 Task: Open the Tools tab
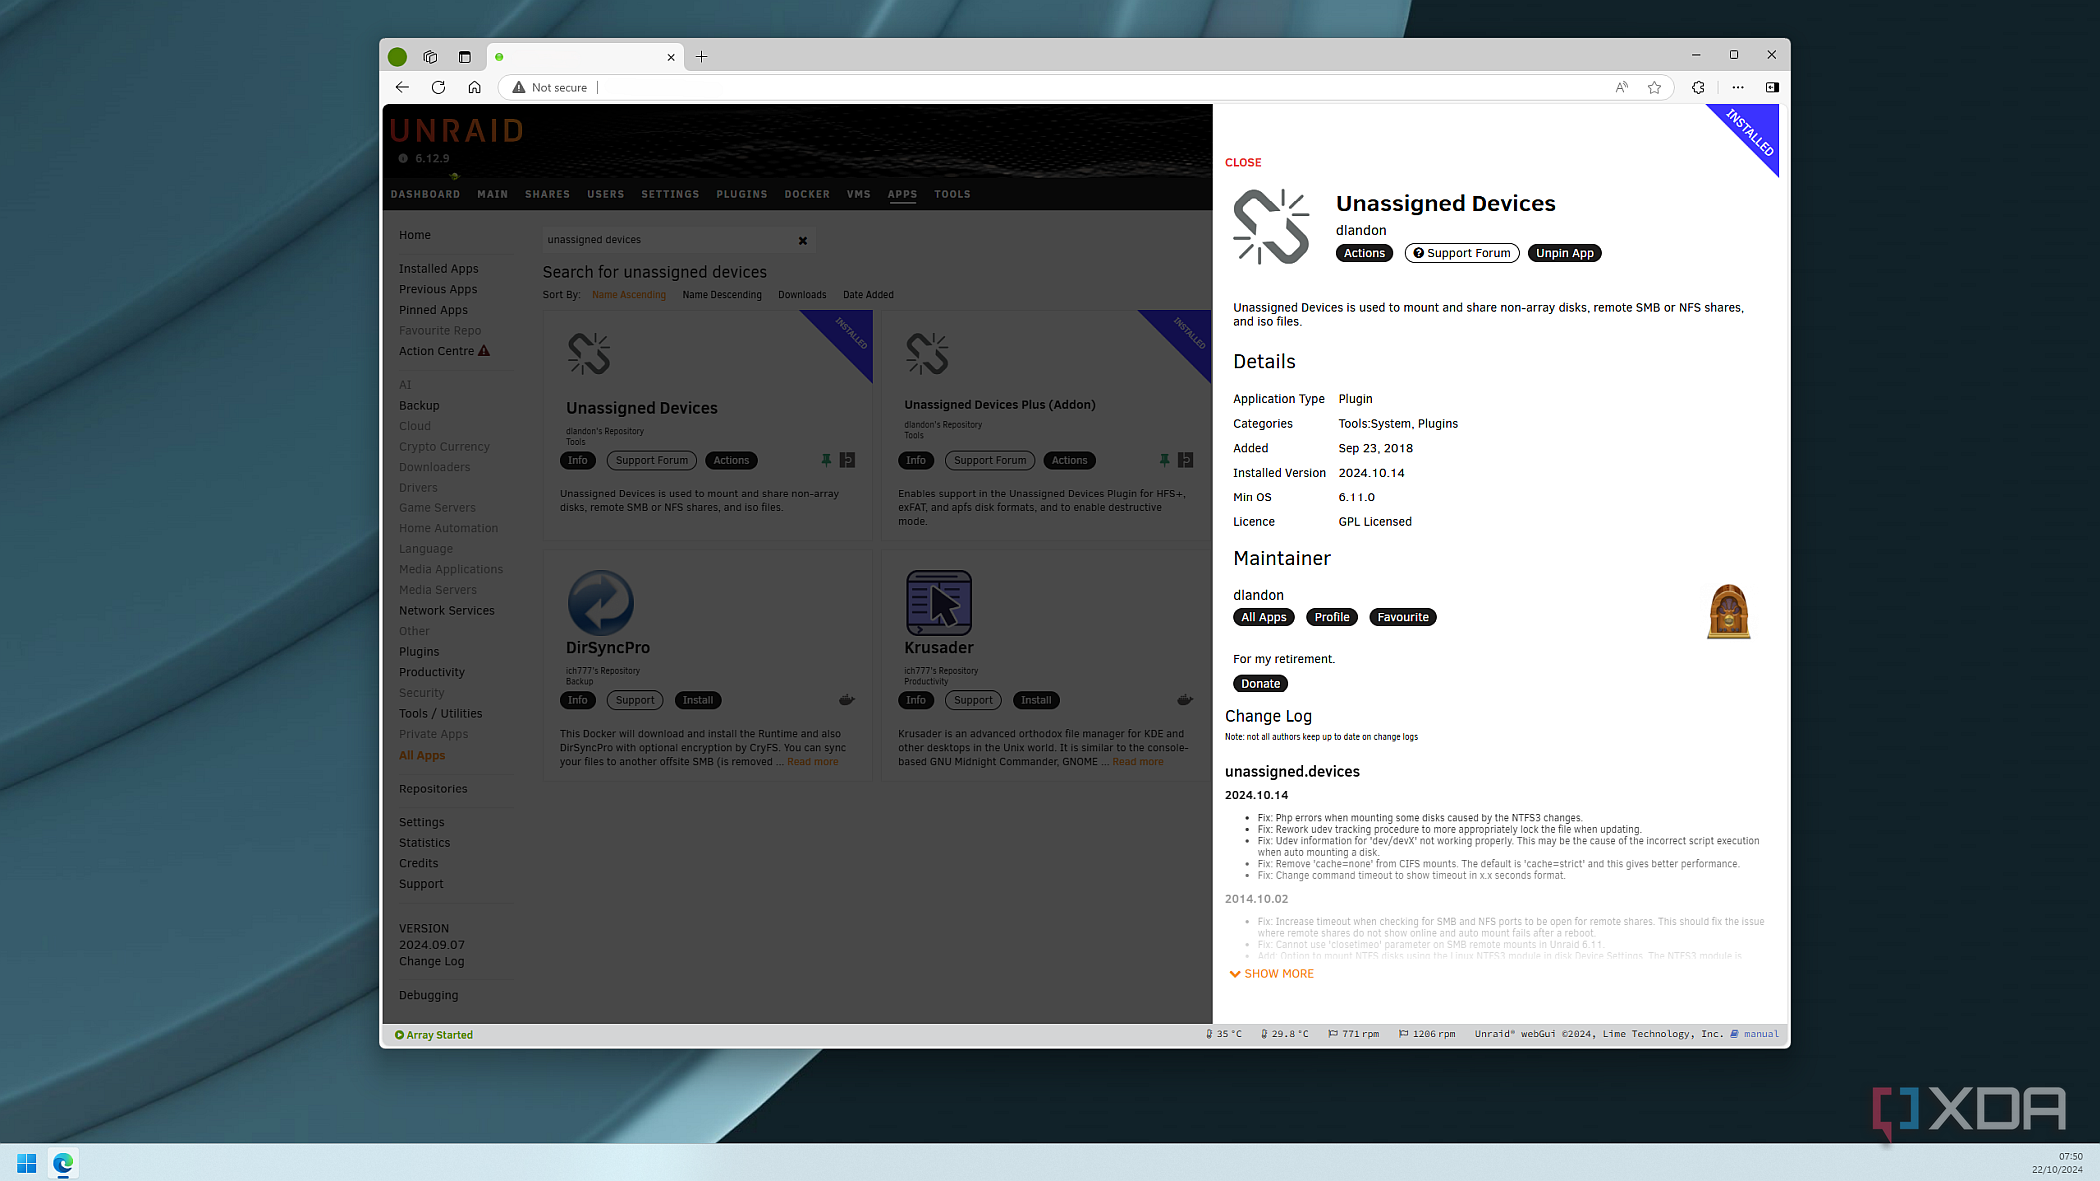pyautogui.click(x=952, y=194)
